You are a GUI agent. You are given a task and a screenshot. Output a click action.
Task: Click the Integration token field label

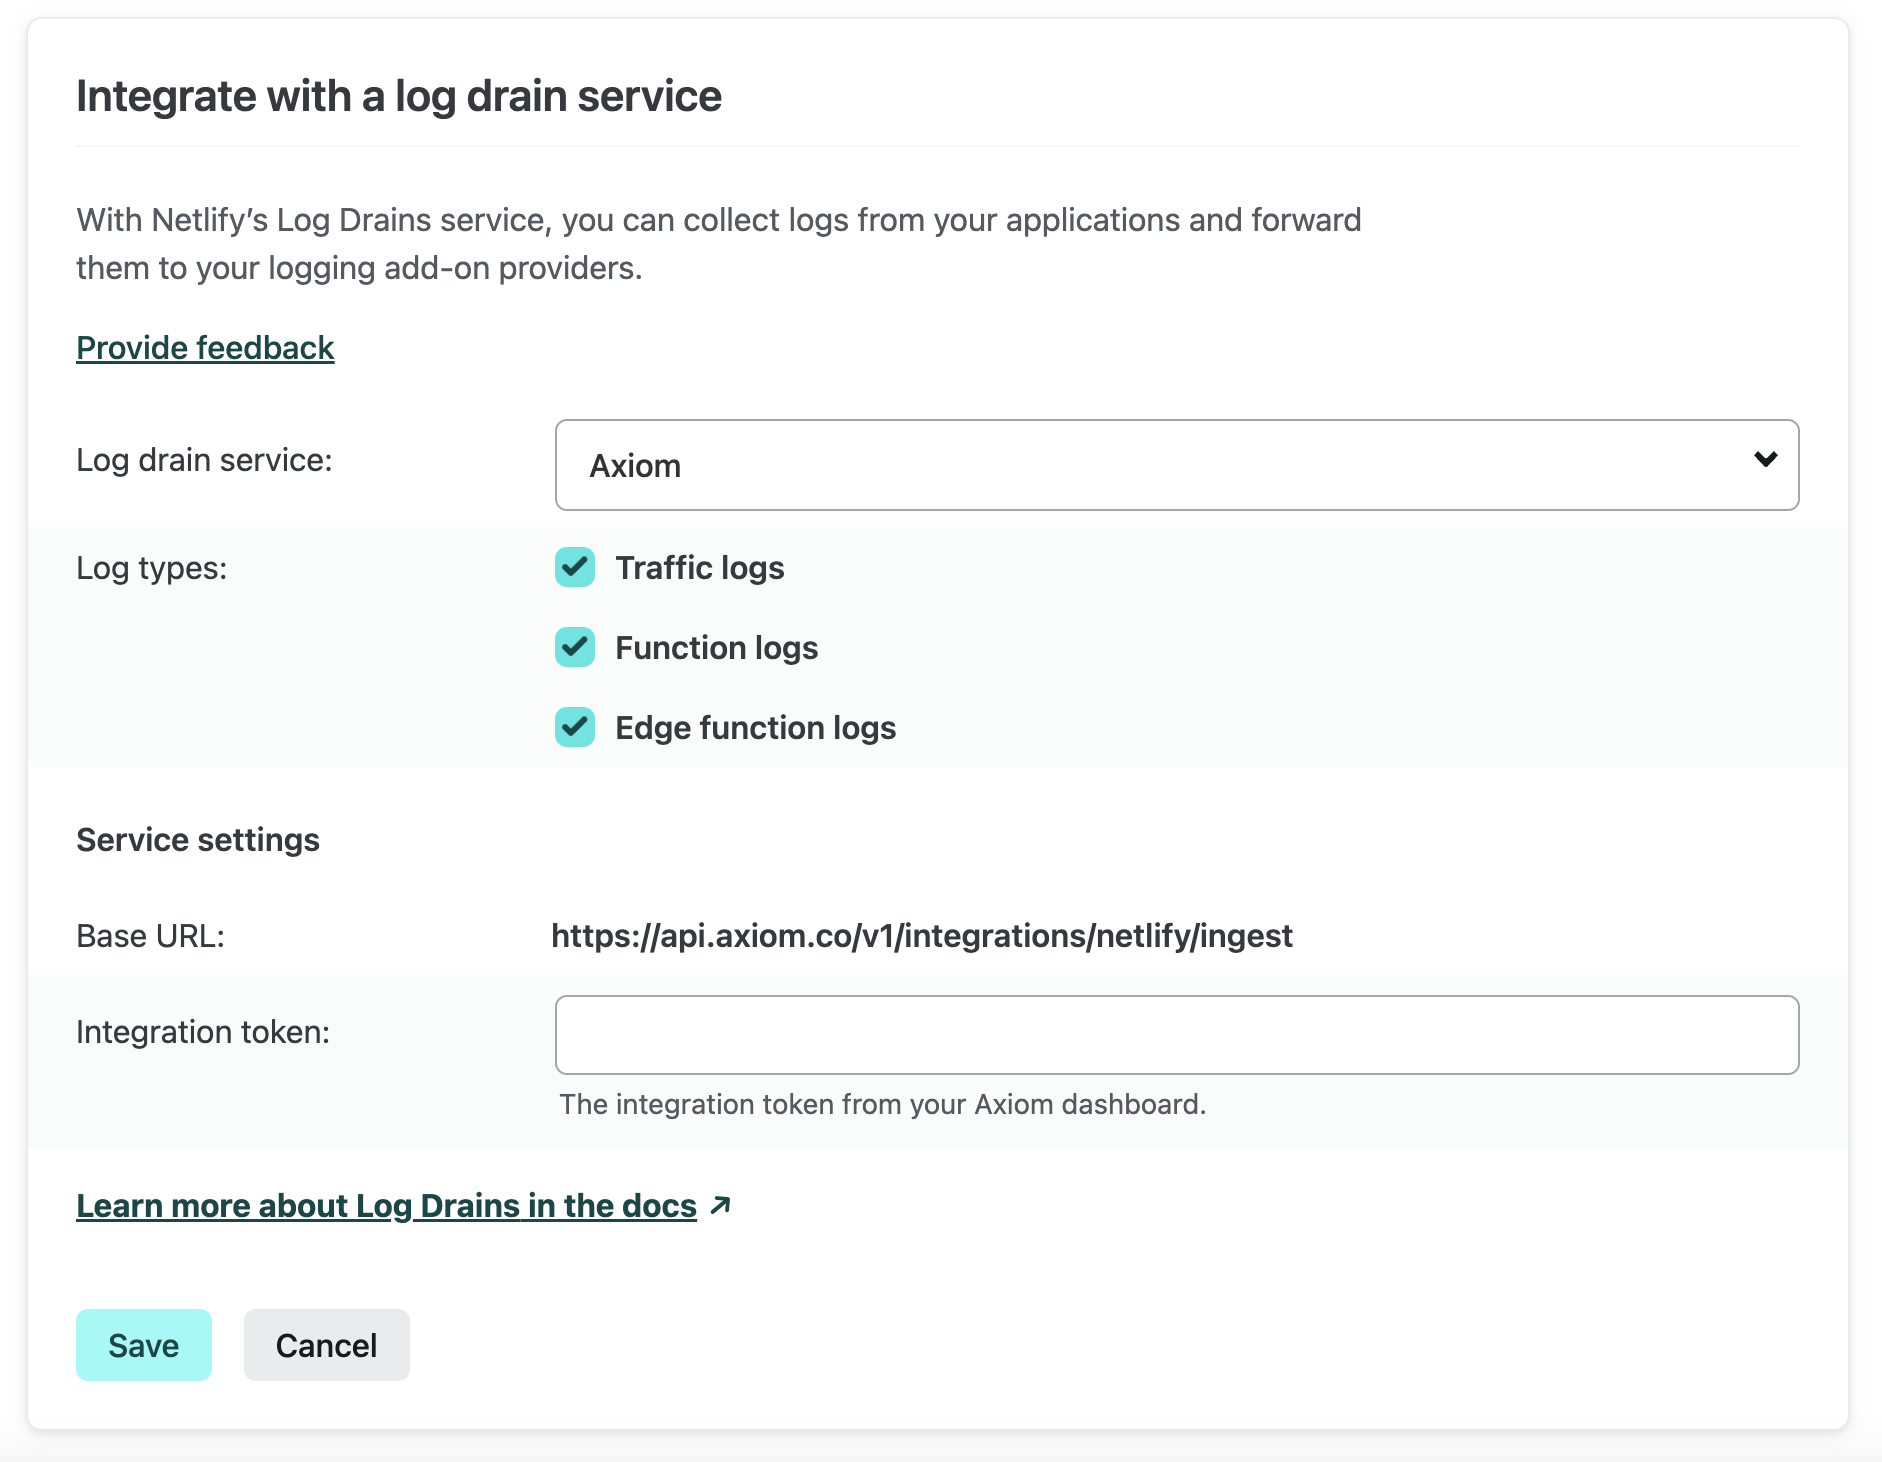tap(203, 1032)
